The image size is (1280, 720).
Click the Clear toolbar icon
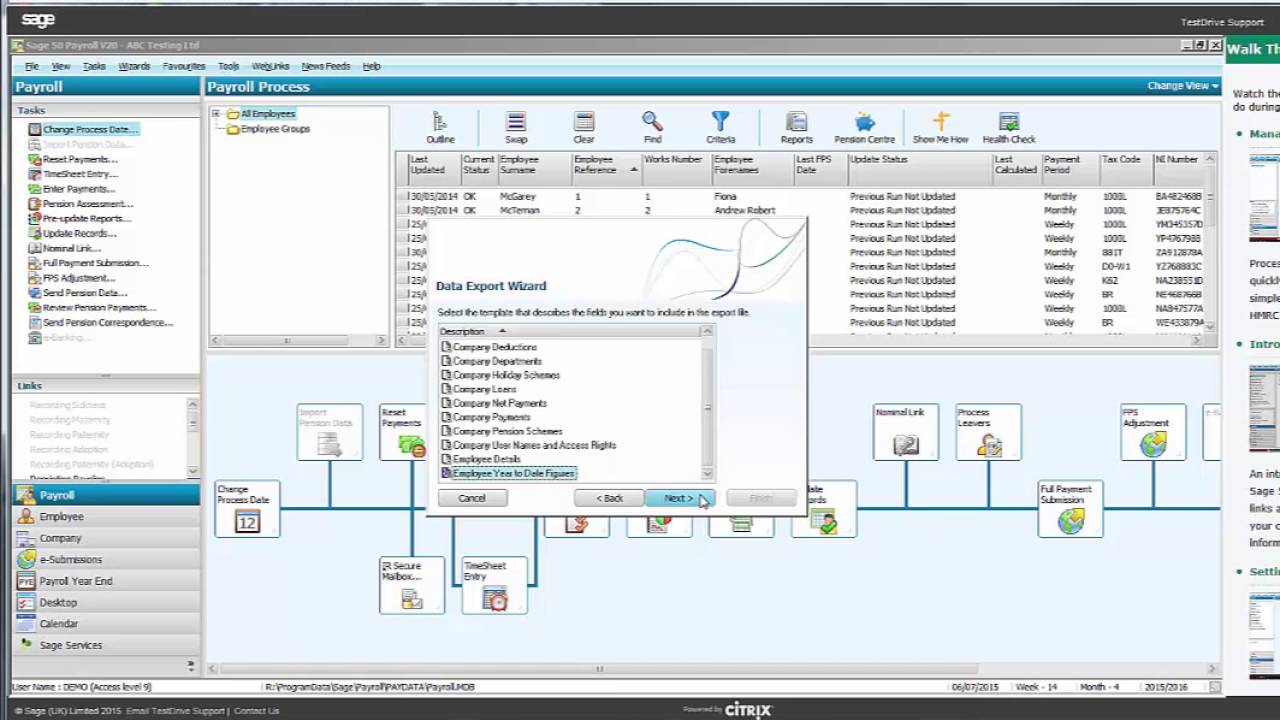coord(584,128)
